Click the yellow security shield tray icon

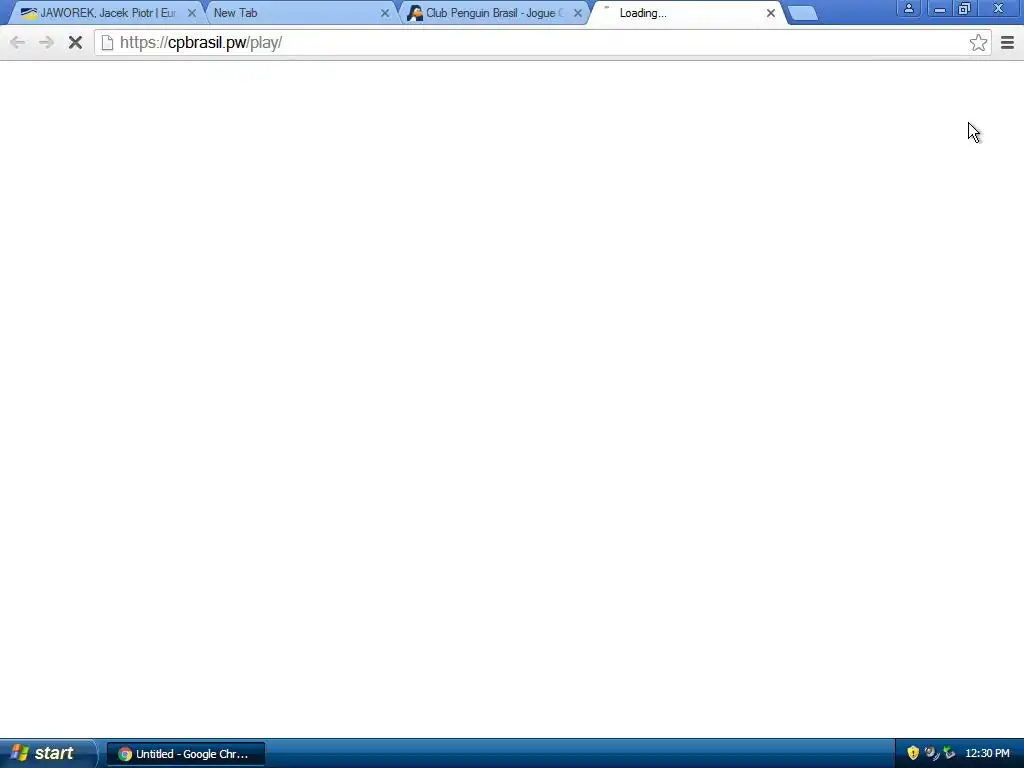tap(913, 753)
